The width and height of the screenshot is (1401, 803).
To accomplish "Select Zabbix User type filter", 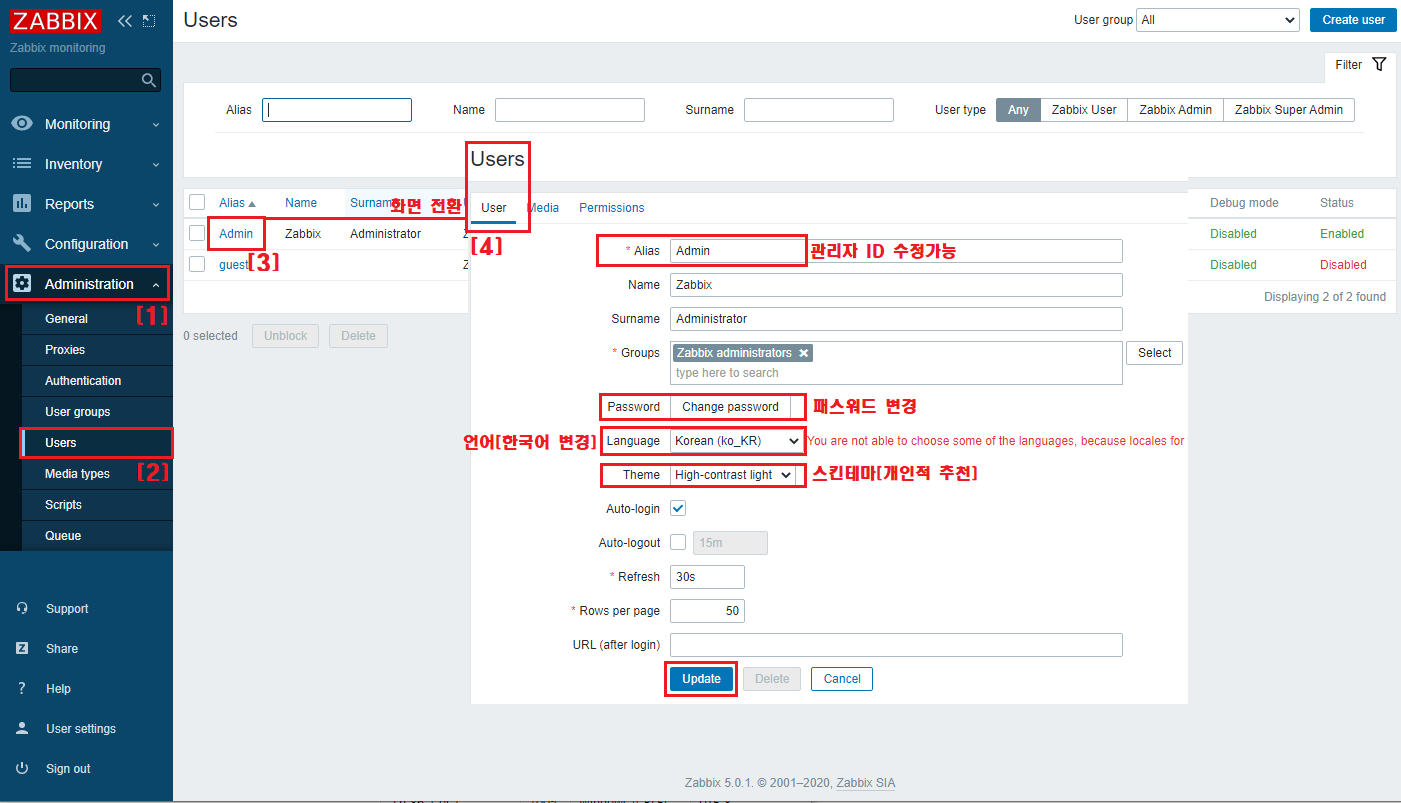I will (1084, 110).
